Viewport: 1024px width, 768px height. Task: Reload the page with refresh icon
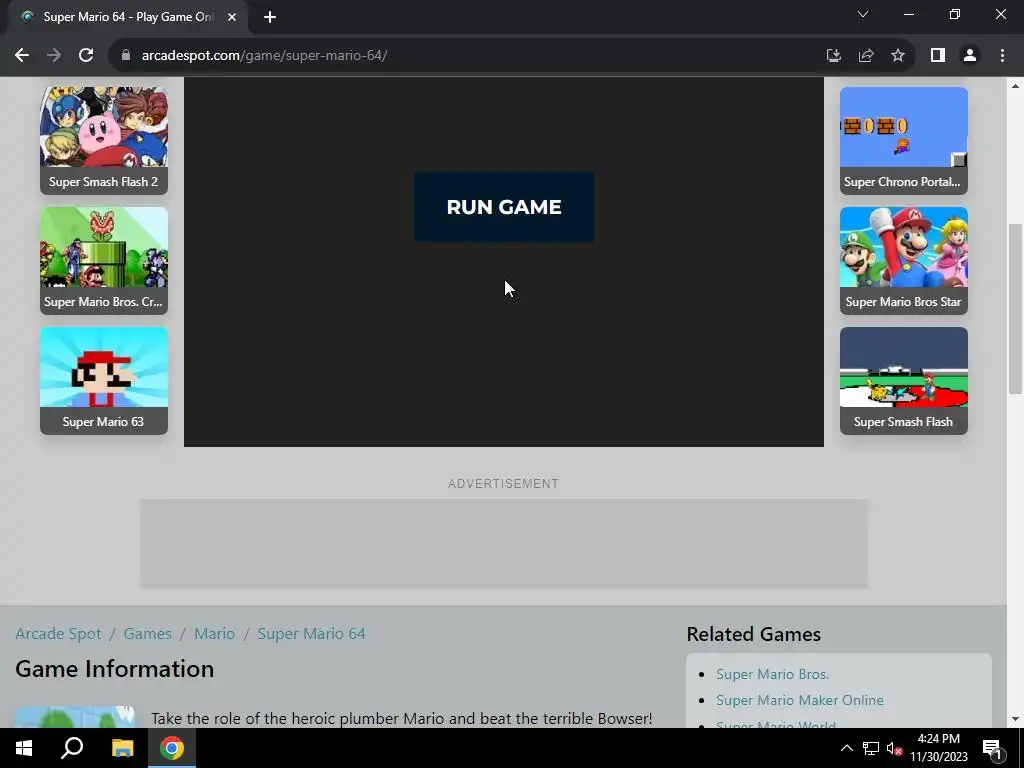pos(86,56)
